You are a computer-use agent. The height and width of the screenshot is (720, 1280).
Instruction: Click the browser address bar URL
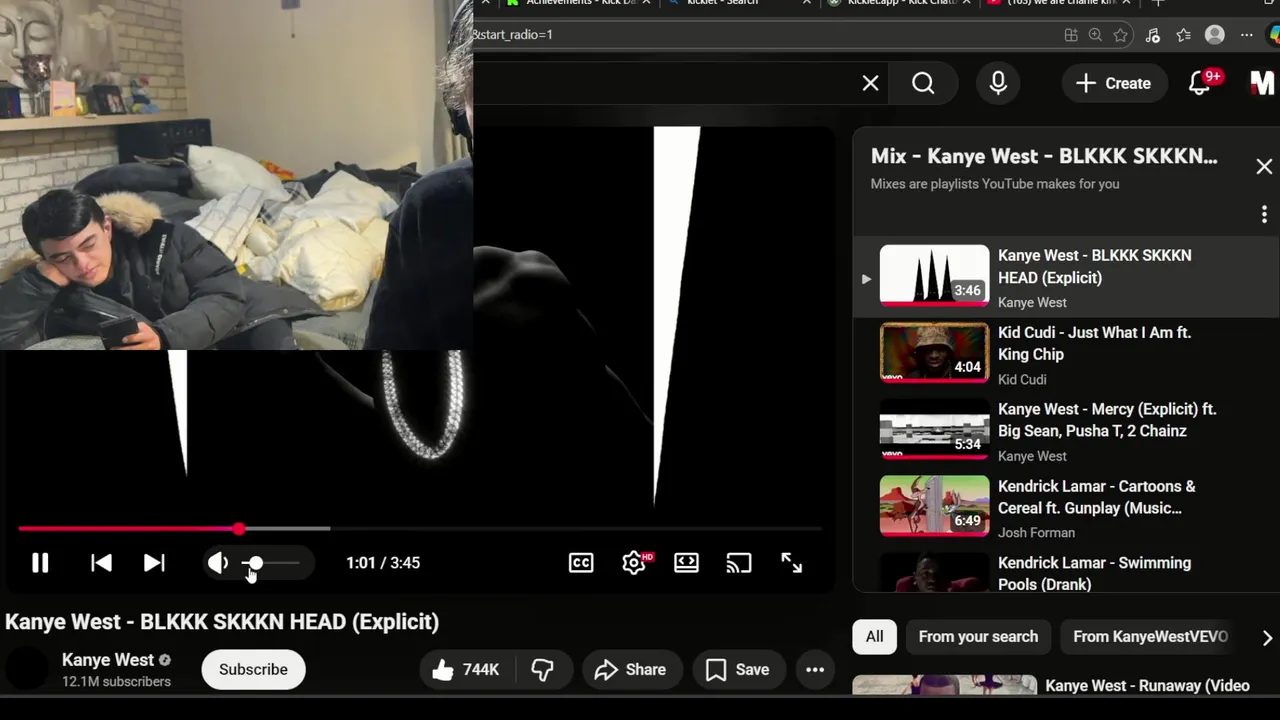tap(513, 35)
